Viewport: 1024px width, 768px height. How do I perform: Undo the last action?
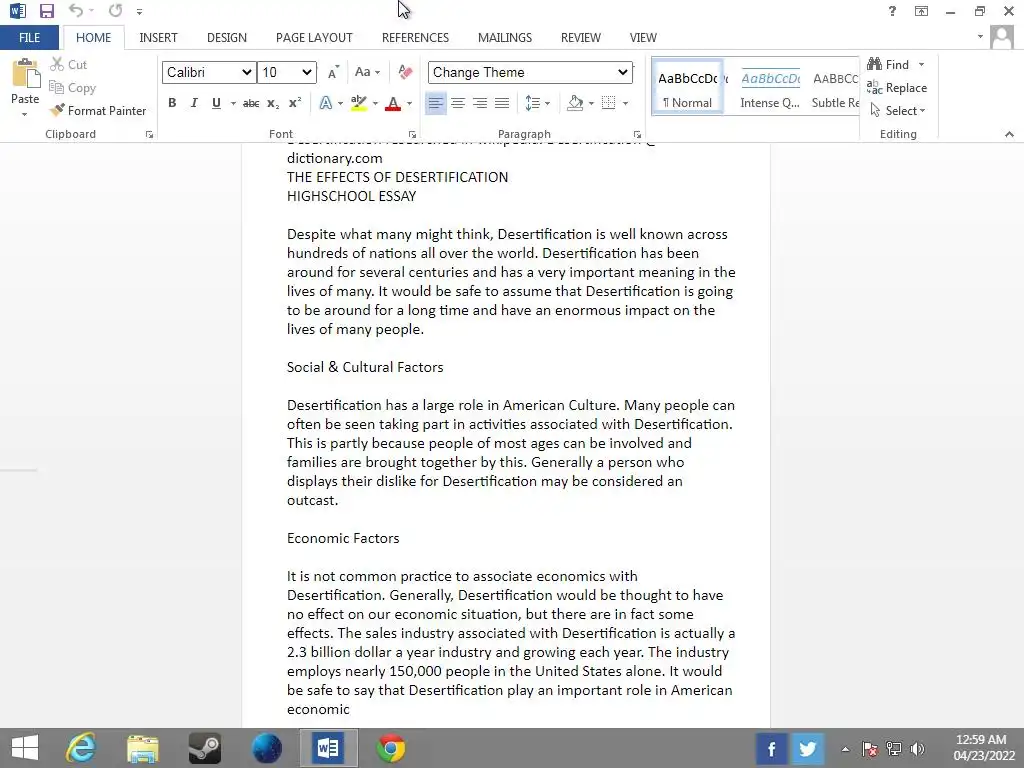tap(75, 10)
